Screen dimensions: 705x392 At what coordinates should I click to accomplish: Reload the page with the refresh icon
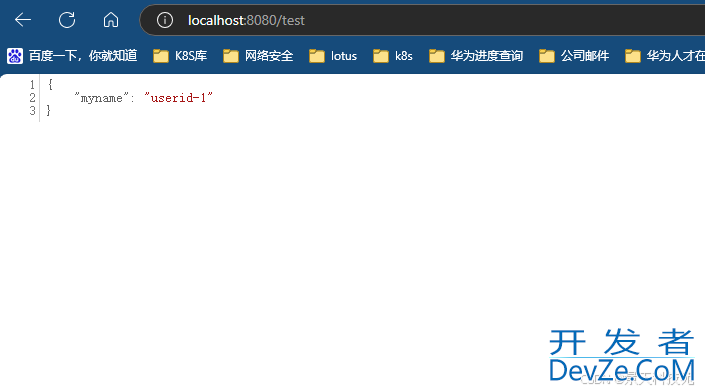67,20
